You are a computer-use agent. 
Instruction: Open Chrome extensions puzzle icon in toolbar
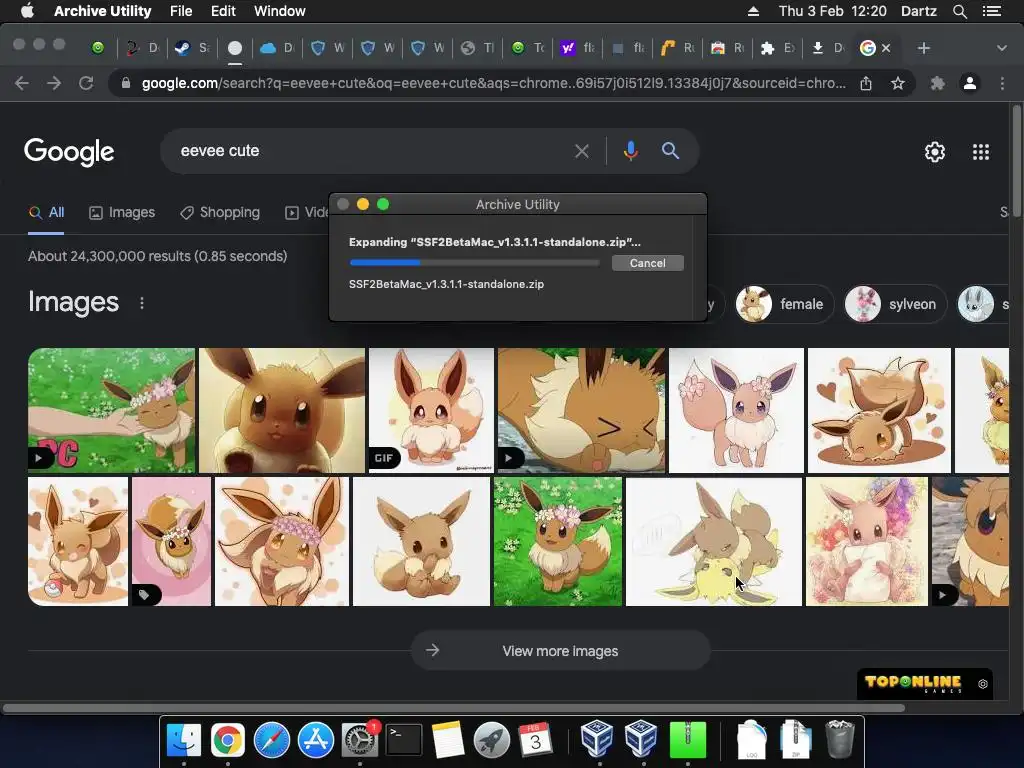tap(937, 83)
